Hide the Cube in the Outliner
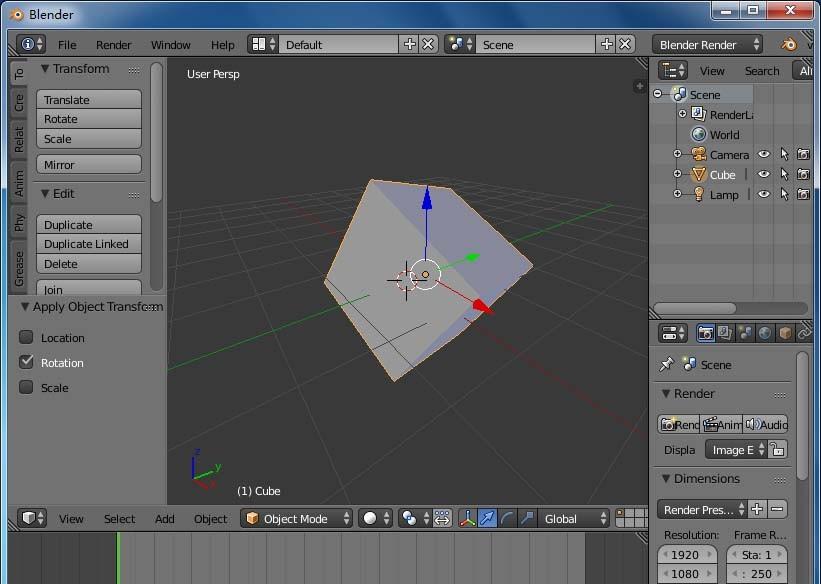The width and height of the screenshot is (821, 584). point(765,174)
